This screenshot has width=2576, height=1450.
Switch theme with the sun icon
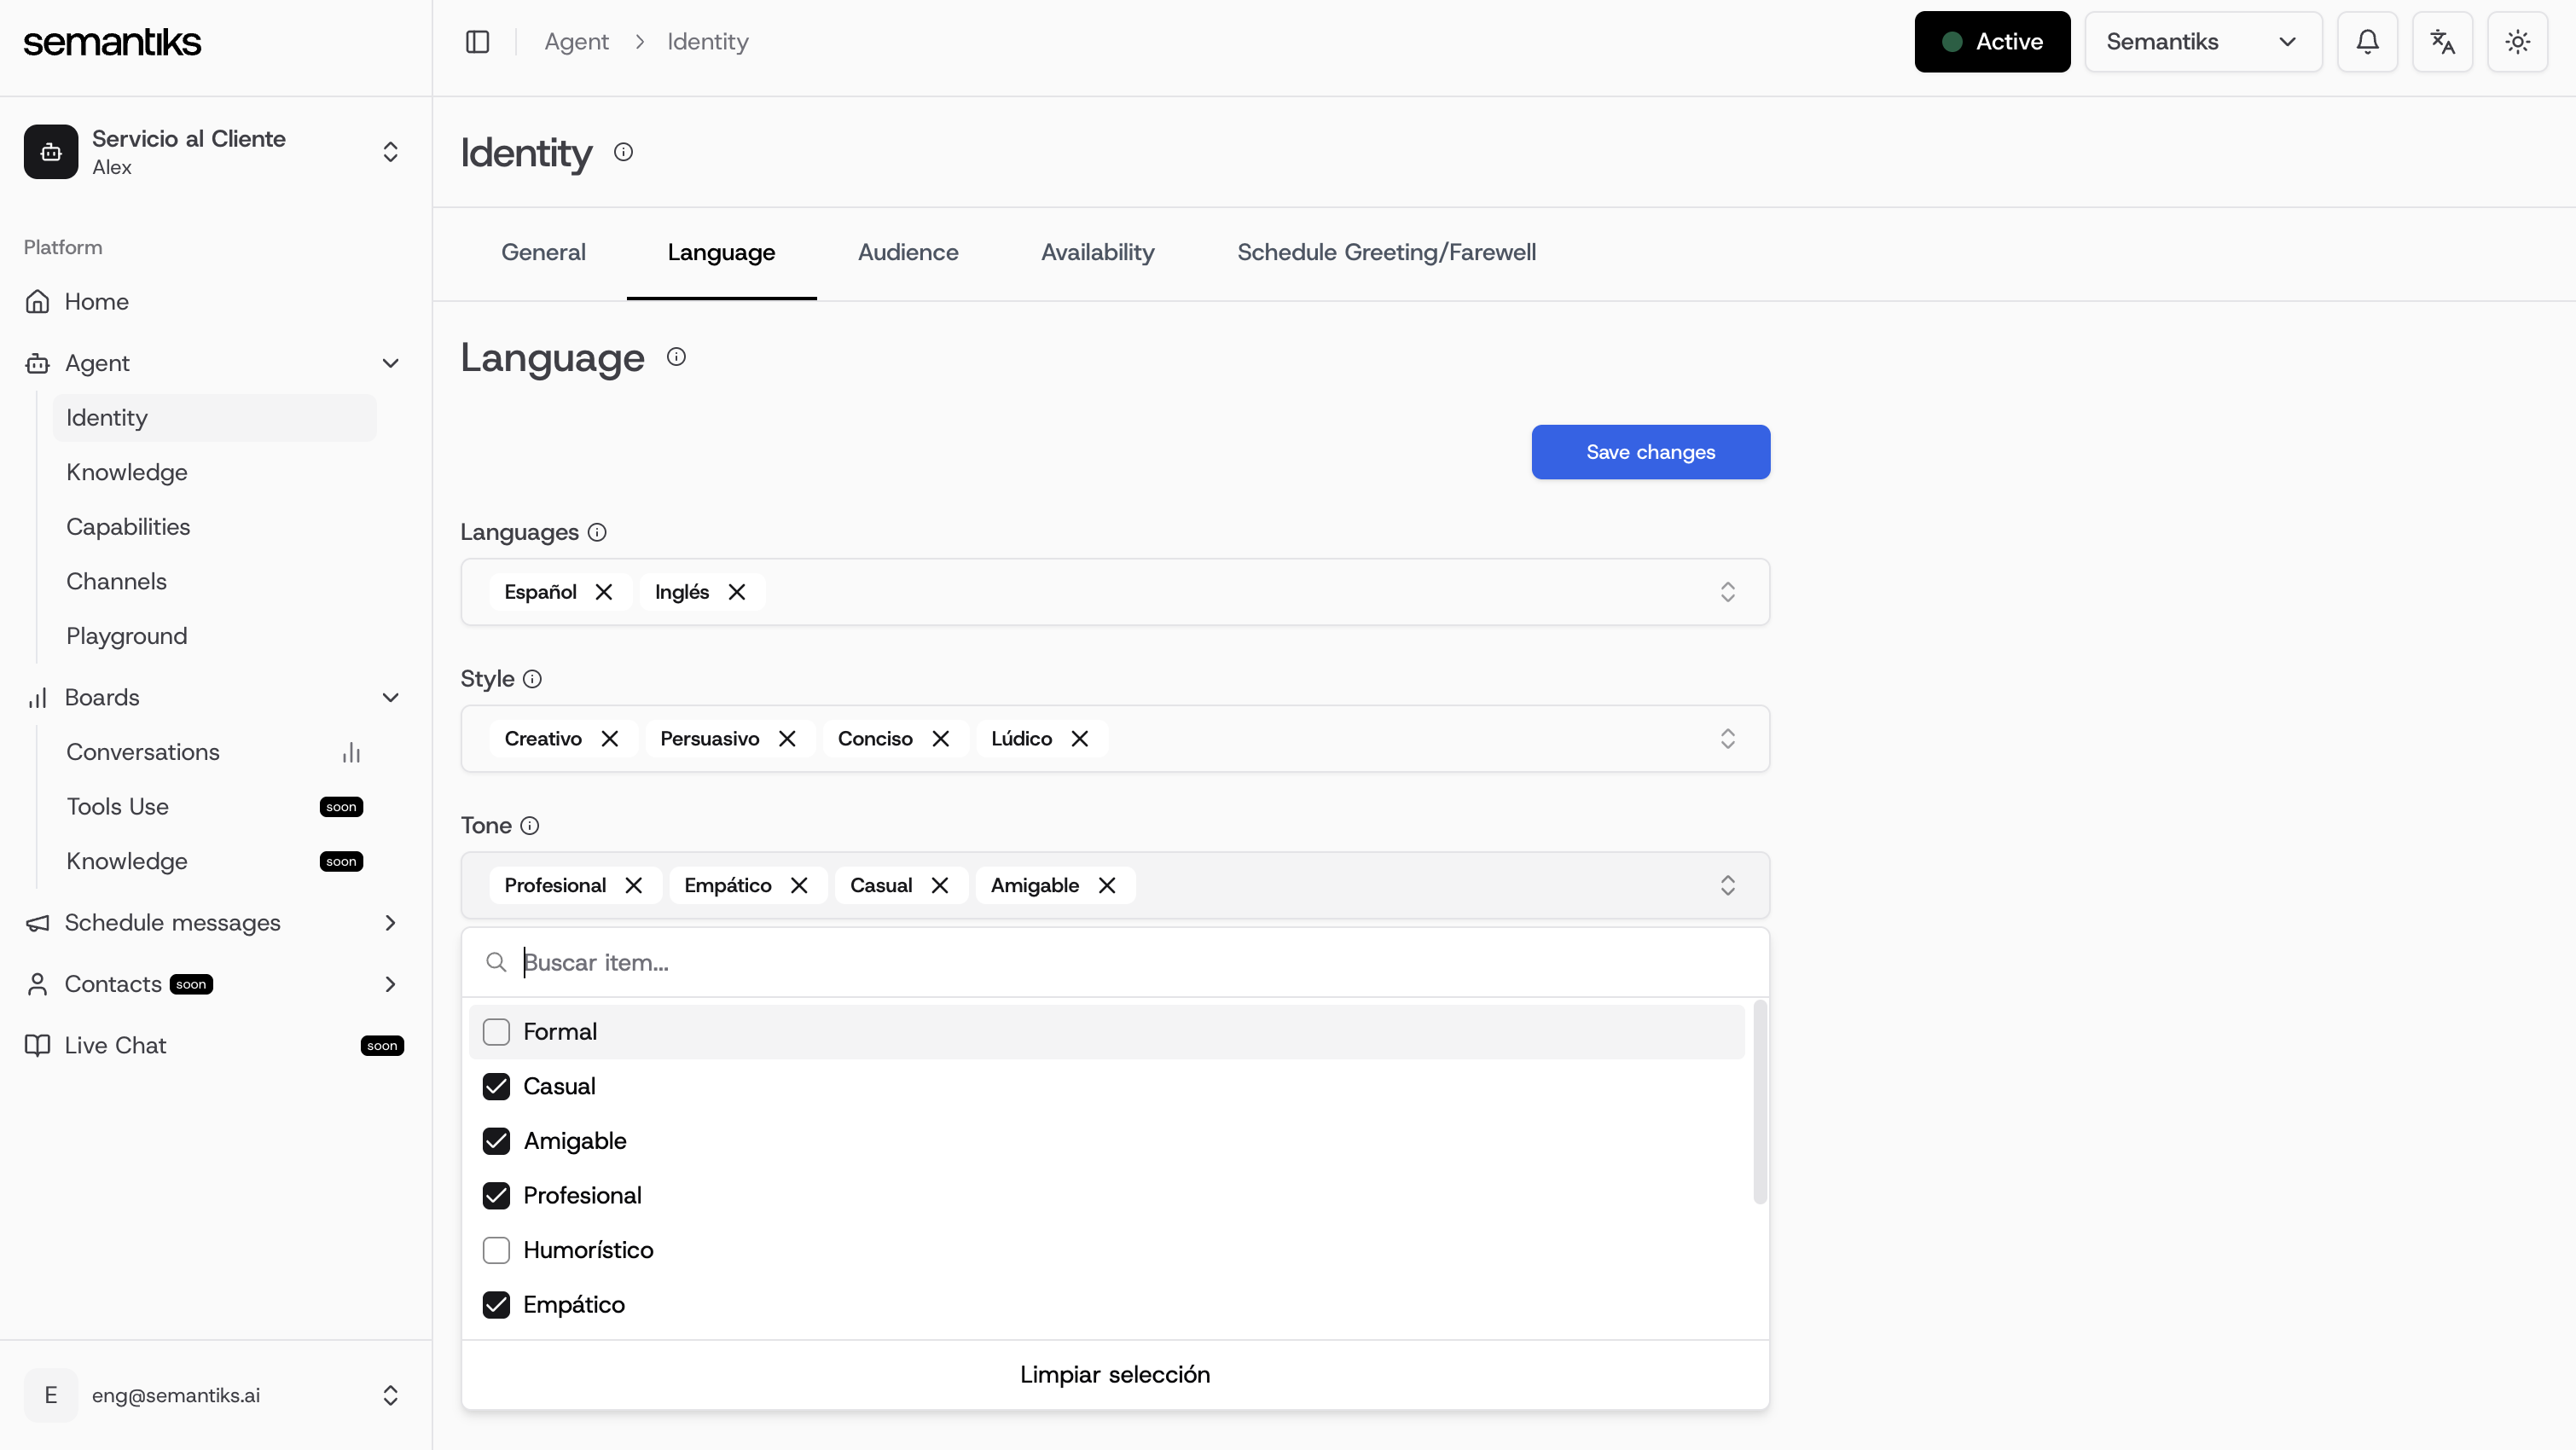click(2517, 42)
